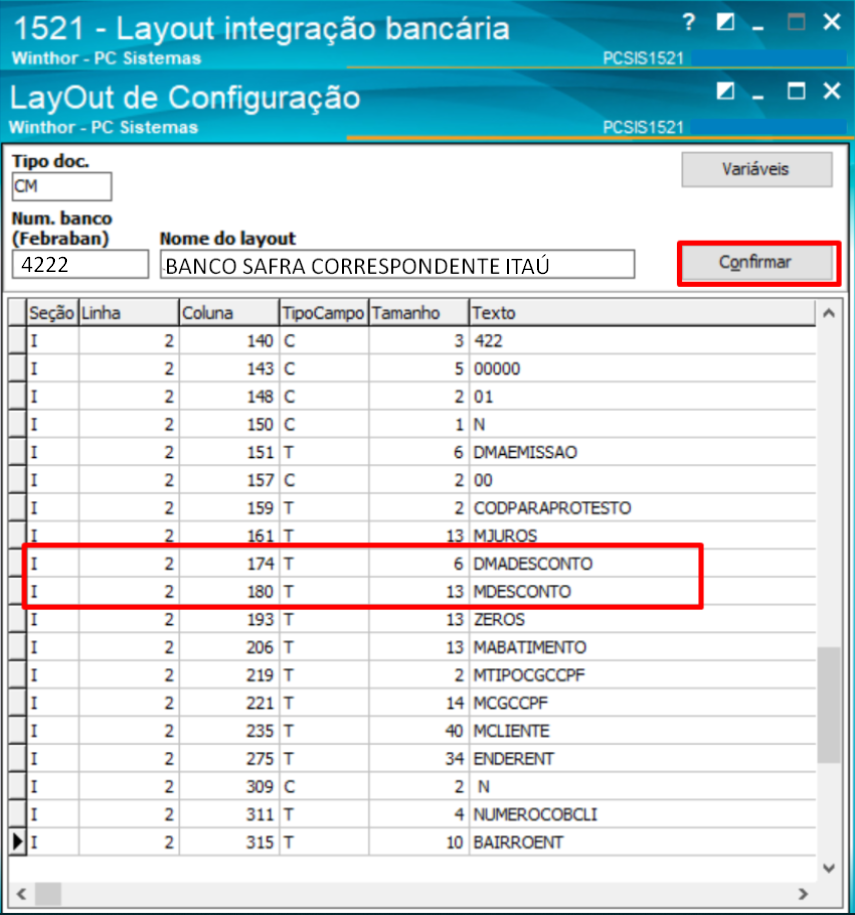Viewport: 855px width, 915px height.
Task: Click the row selector for the DMADESCONTO row
Action: 18,564
